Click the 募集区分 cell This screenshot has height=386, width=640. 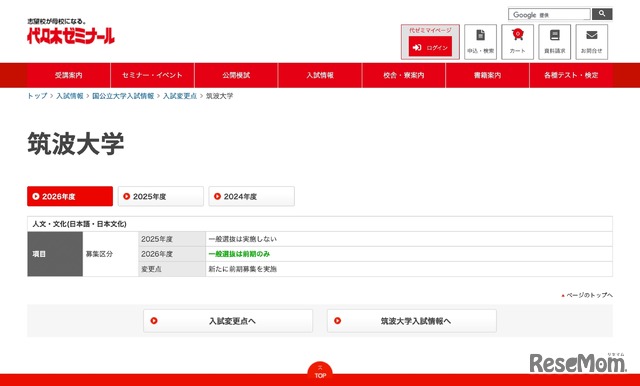point(111,254)
